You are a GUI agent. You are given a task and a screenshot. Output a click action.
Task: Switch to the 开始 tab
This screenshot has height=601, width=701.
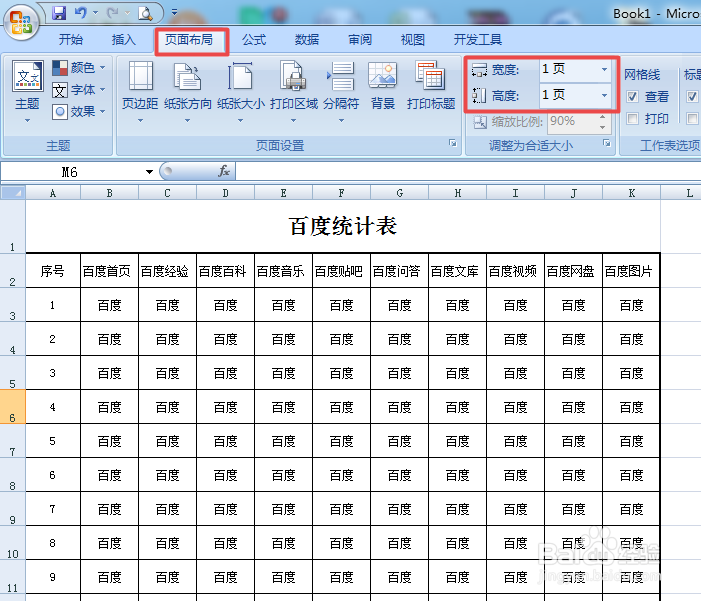[x=71, y=40]
